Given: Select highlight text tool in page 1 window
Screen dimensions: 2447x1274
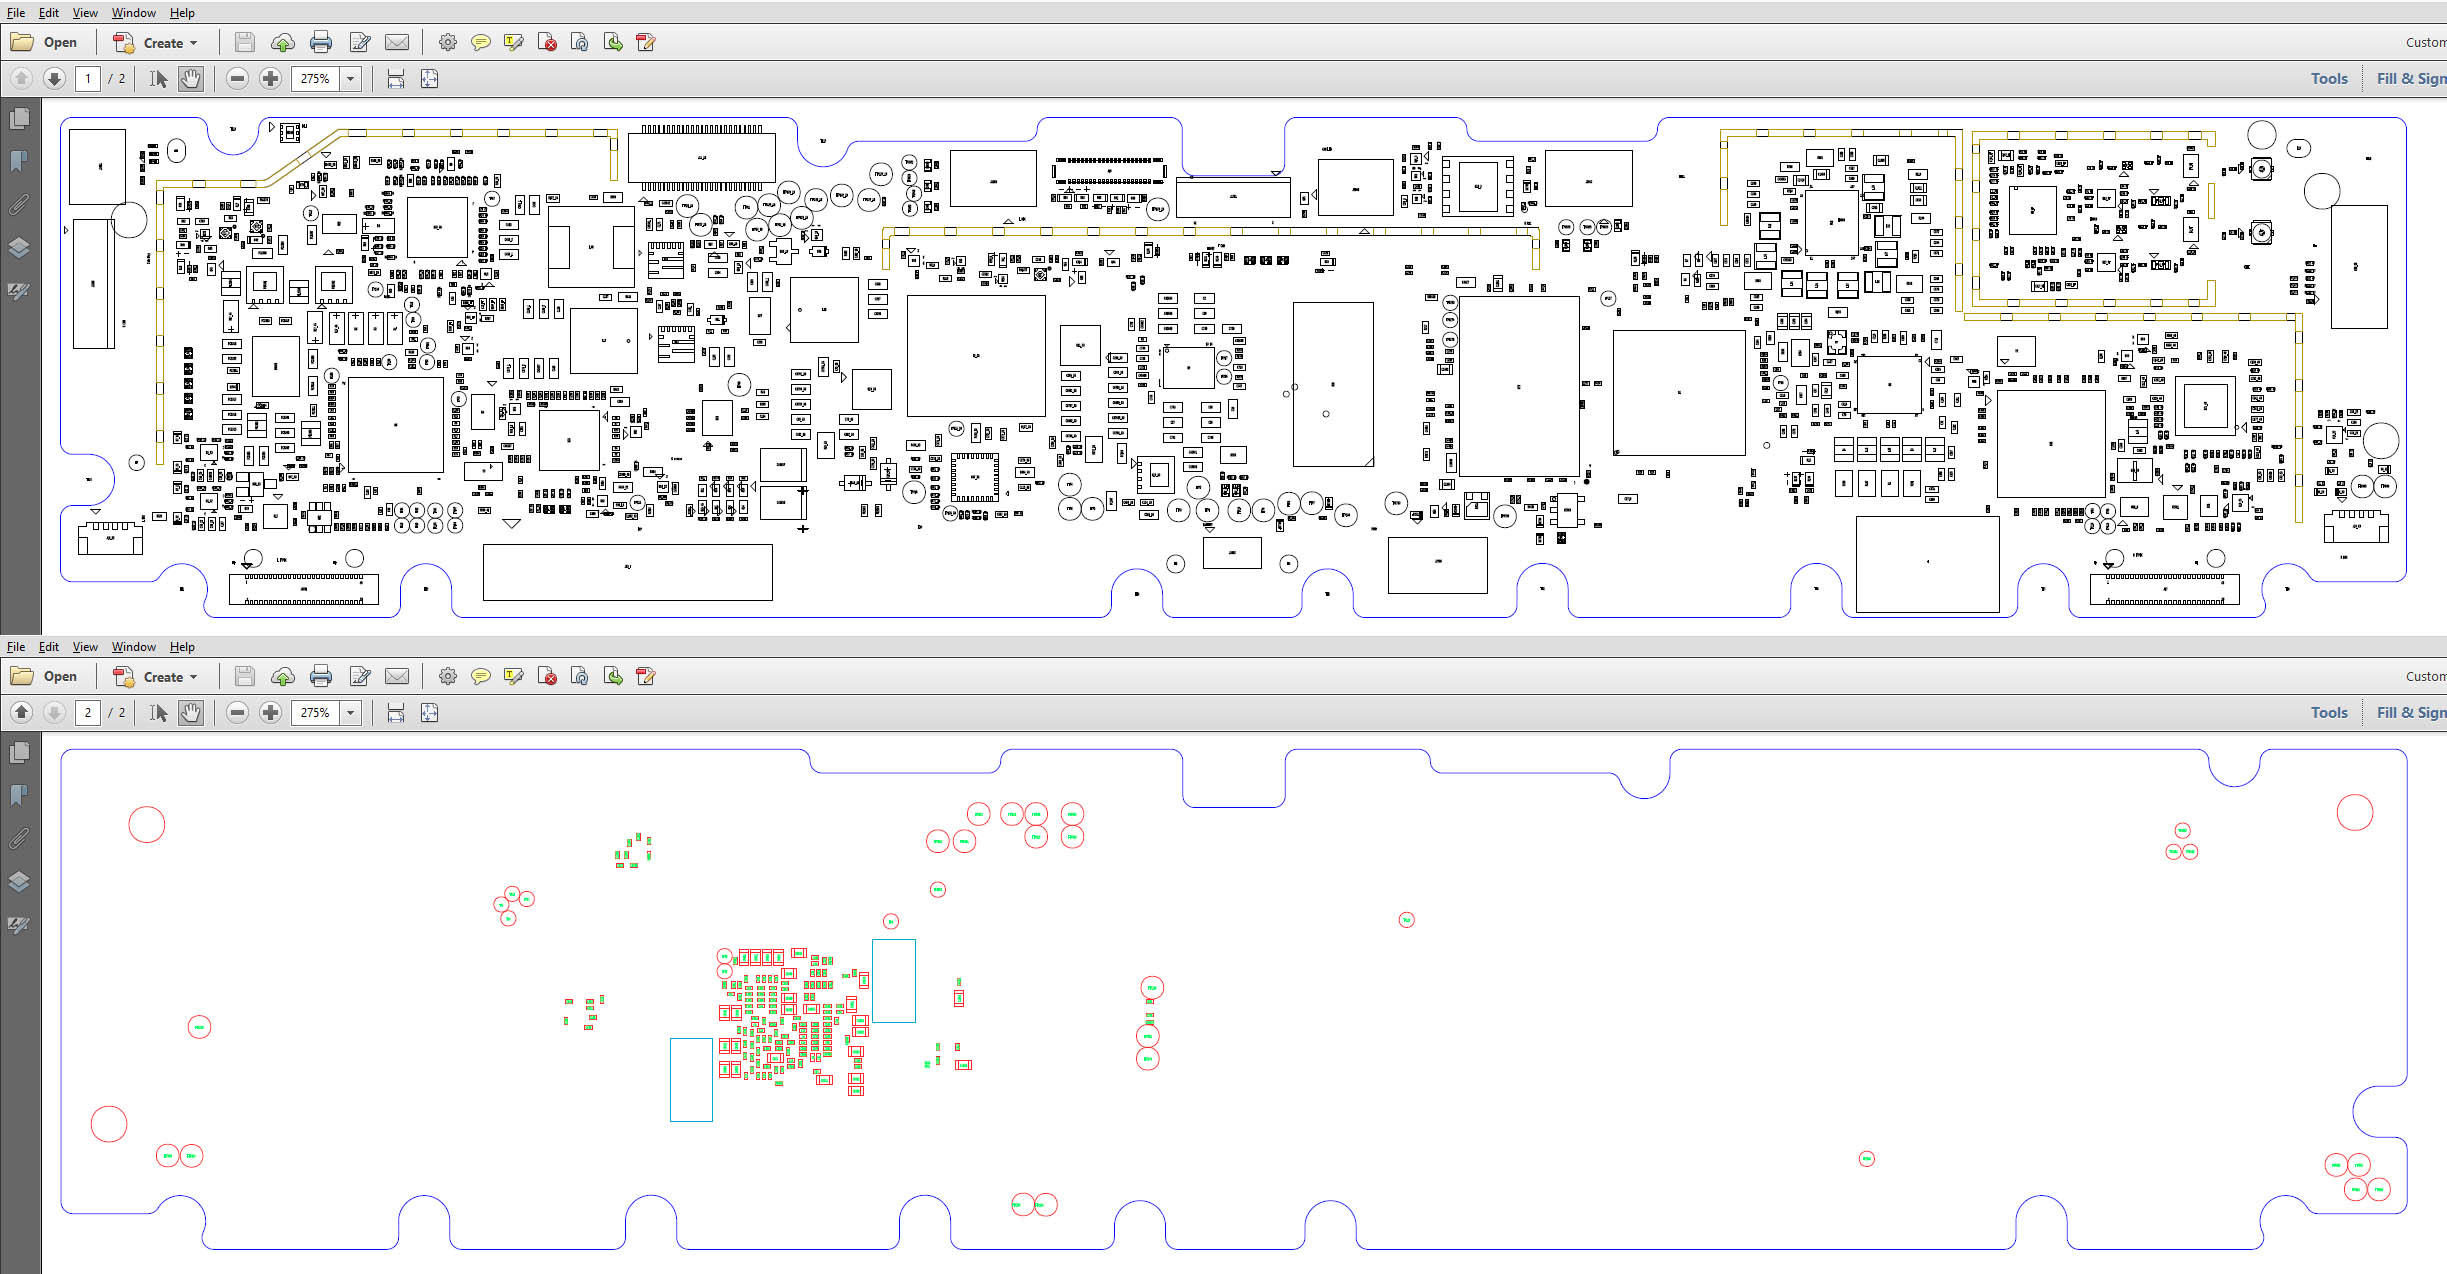Looking at the screenshot, I should (x=514, y=43).
